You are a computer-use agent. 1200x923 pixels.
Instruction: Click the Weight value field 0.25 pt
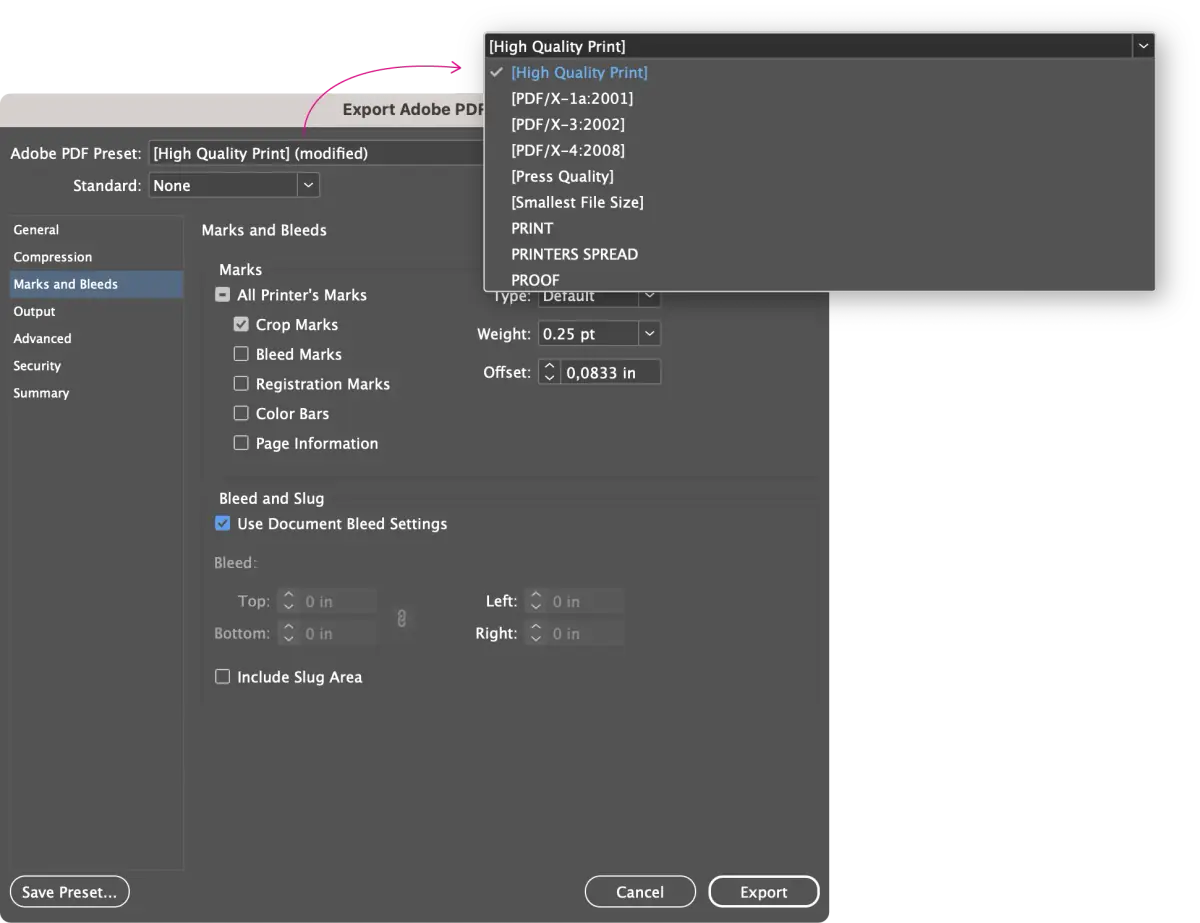click(x=588, y=334)
